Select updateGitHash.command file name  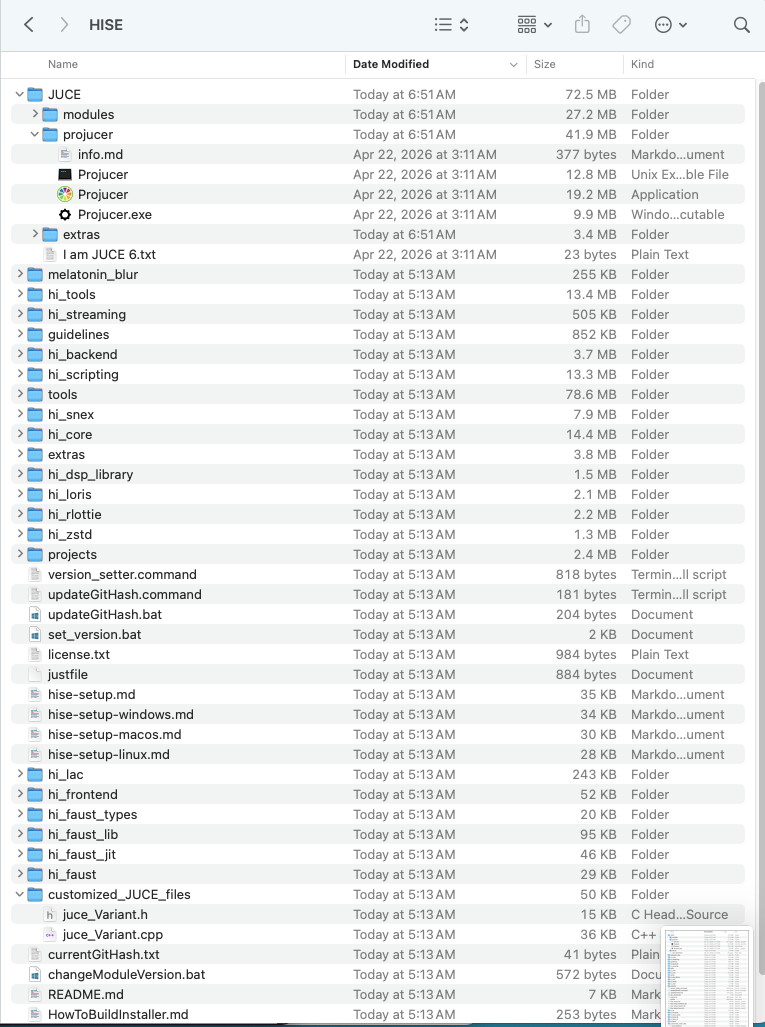coord(124,594)
